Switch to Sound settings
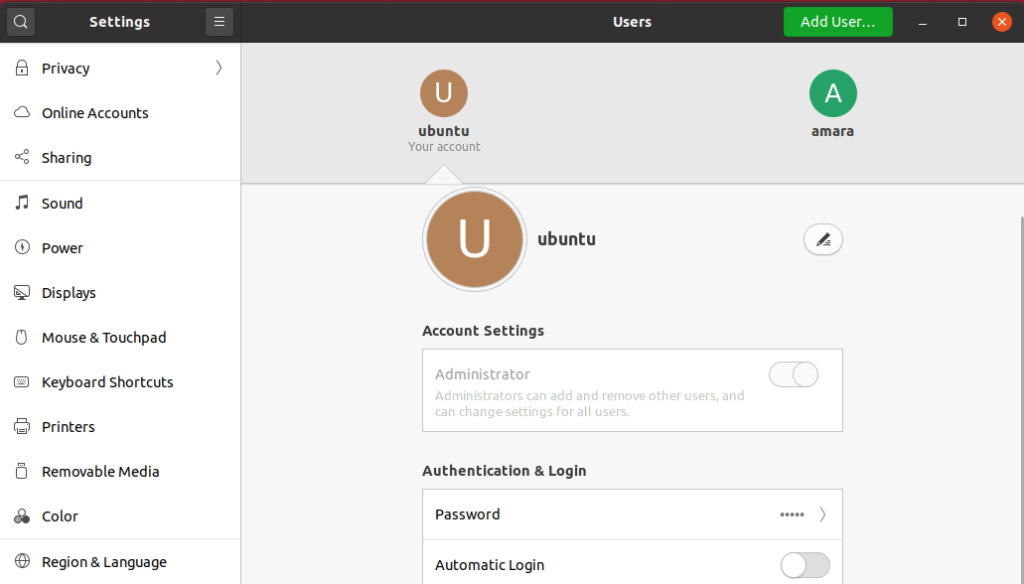 click(120, 203)
